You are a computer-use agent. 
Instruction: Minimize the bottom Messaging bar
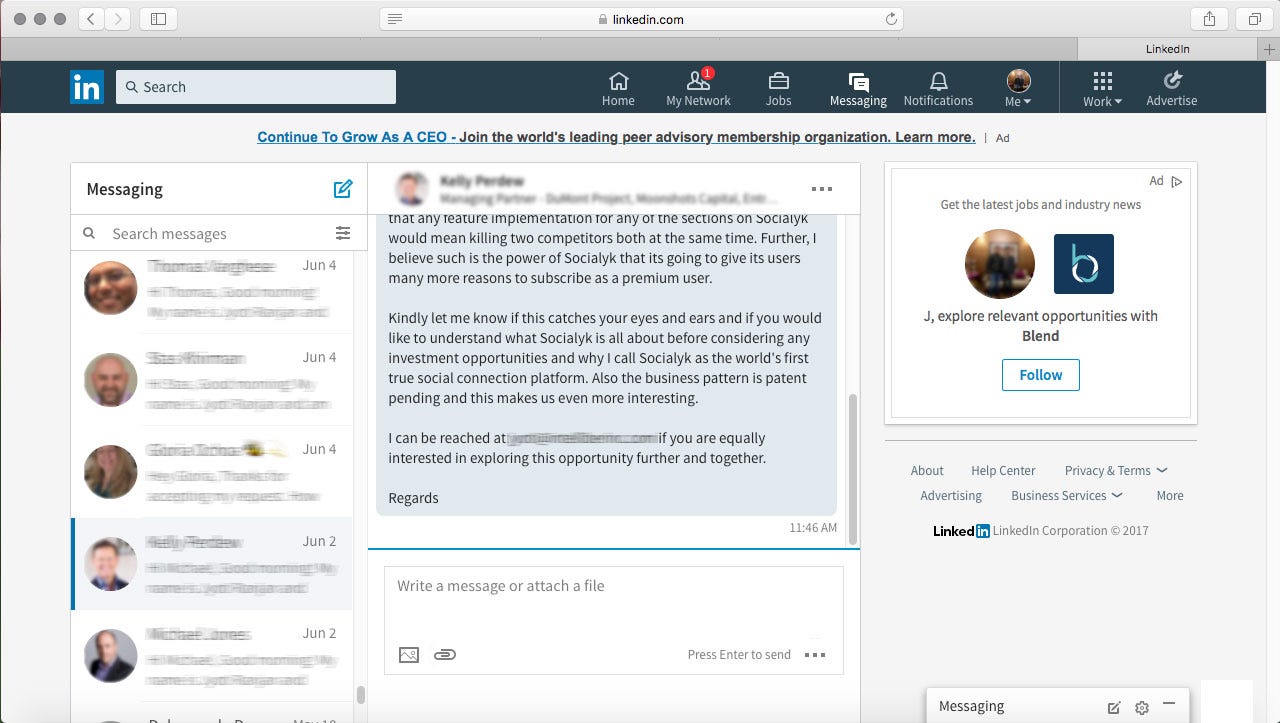1169,706
